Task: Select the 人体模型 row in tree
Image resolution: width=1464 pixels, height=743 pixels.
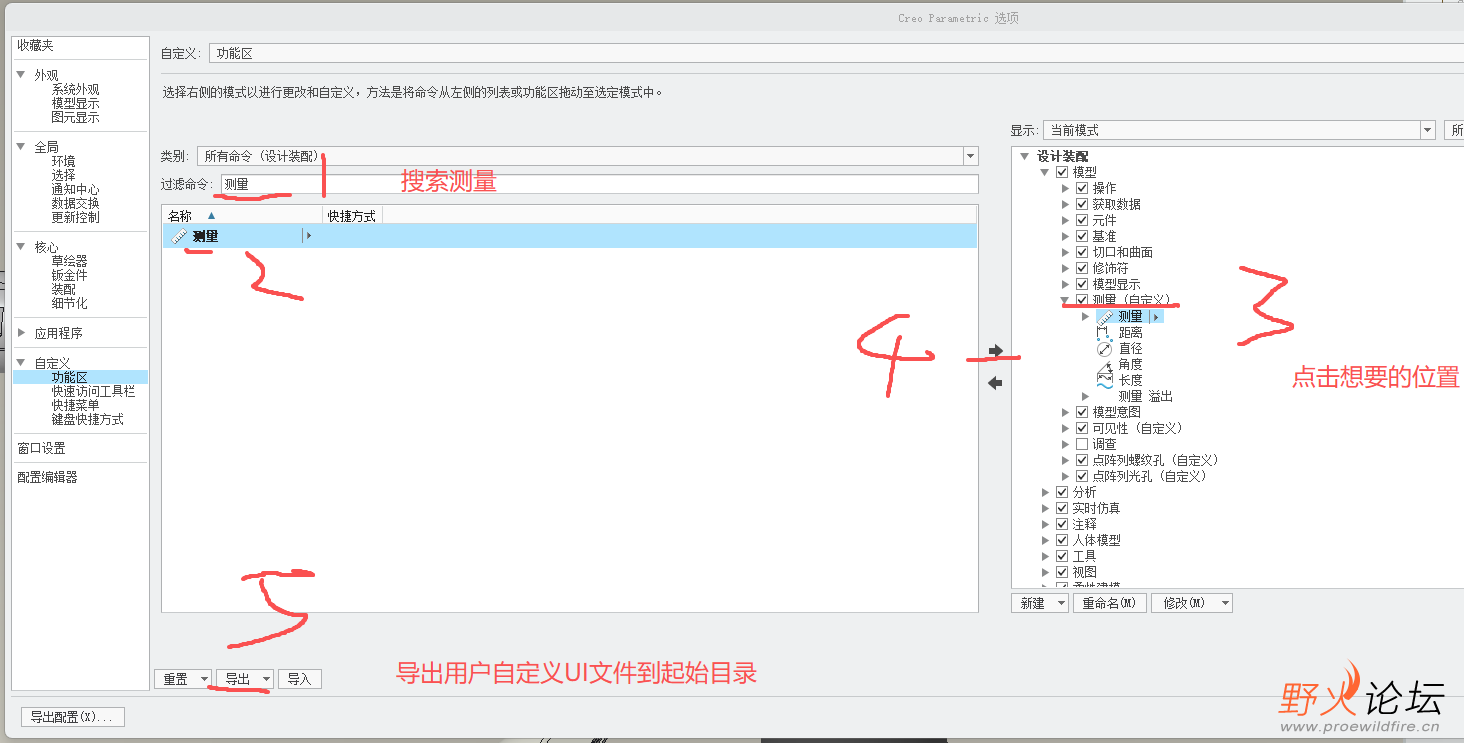Action: [1096, 540]
